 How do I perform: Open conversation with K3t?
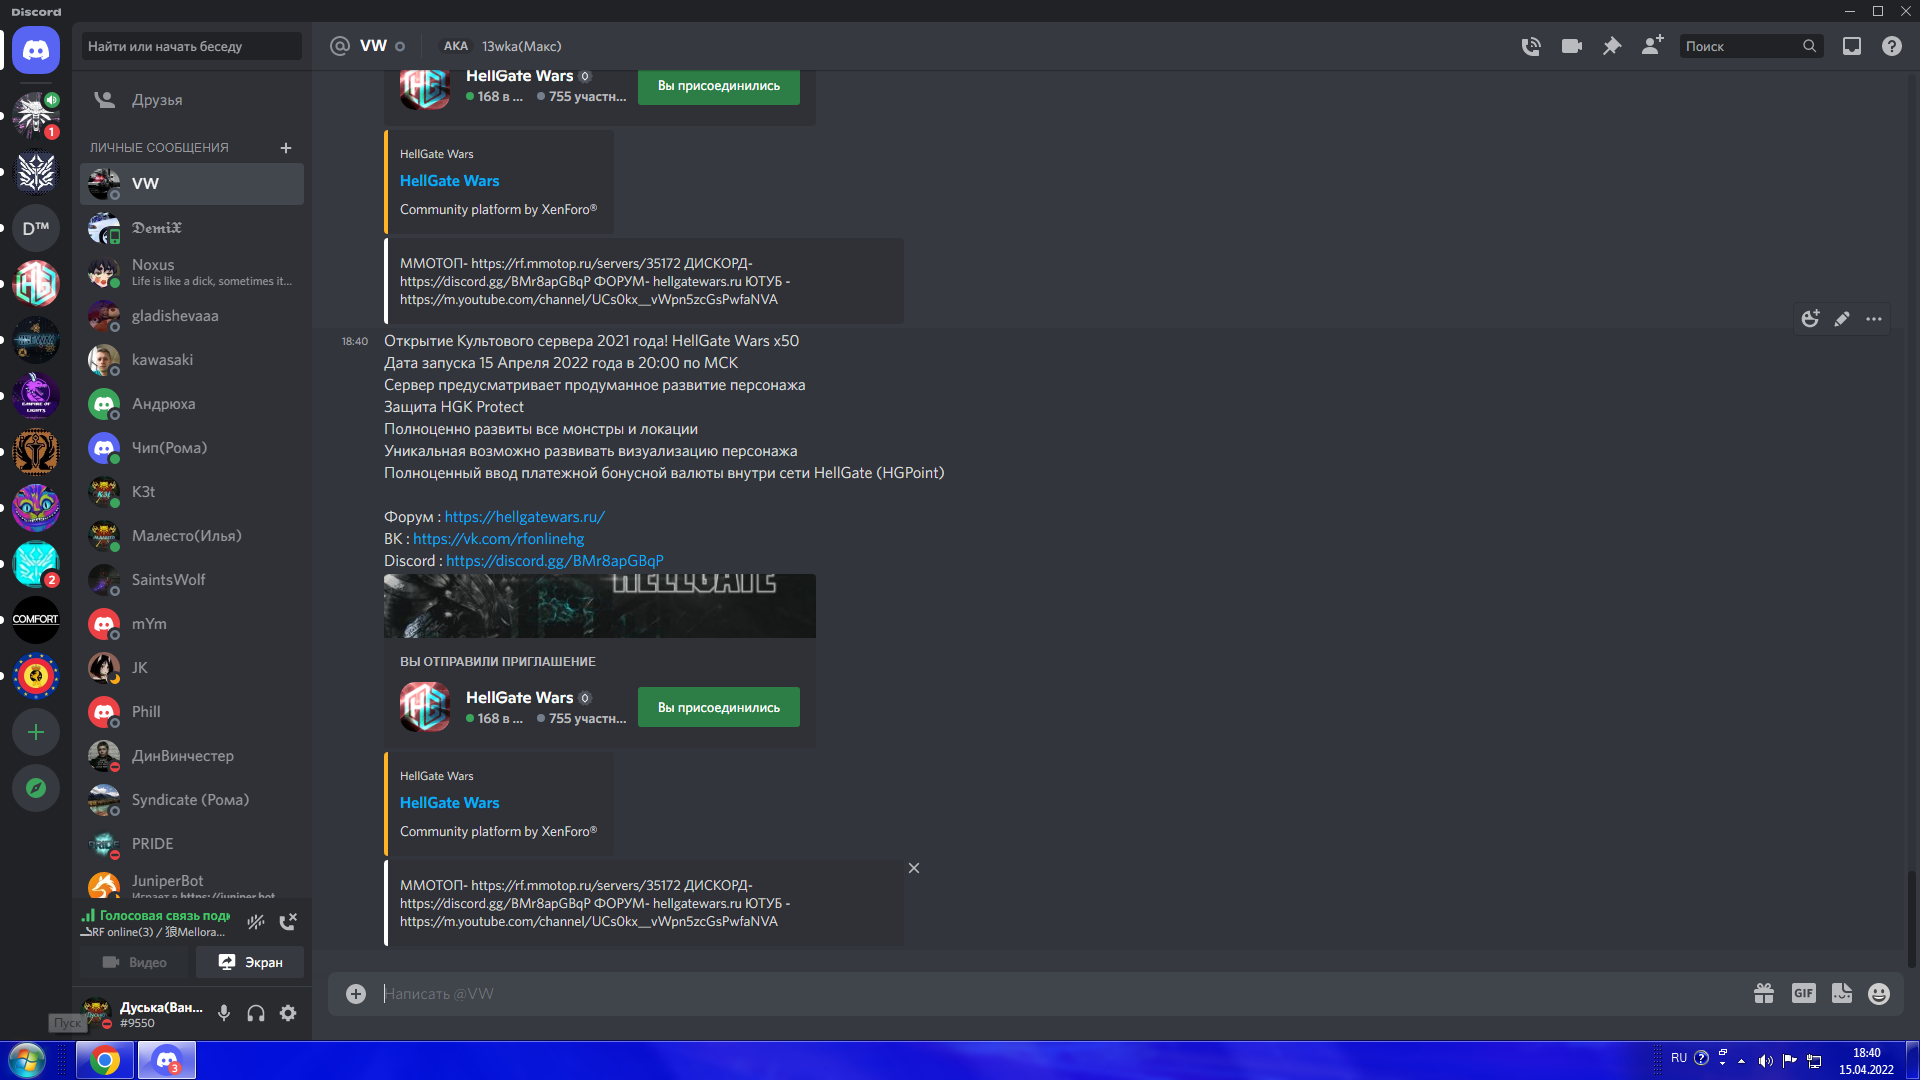click(192, 492)
